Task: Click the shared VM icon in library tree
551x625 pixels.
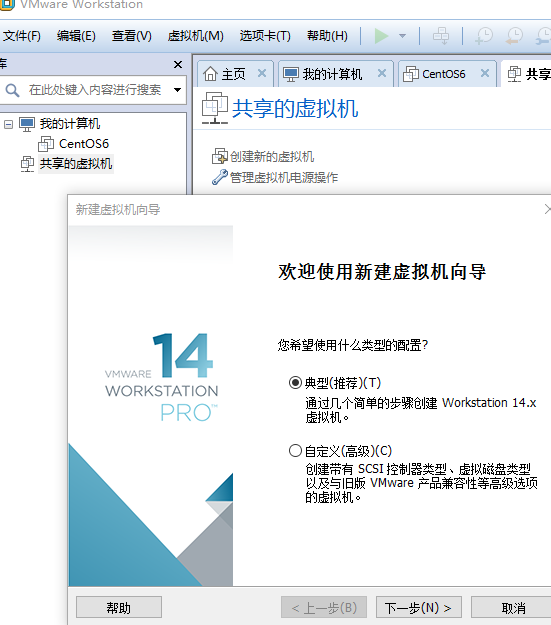Action: tap(27, 164)
